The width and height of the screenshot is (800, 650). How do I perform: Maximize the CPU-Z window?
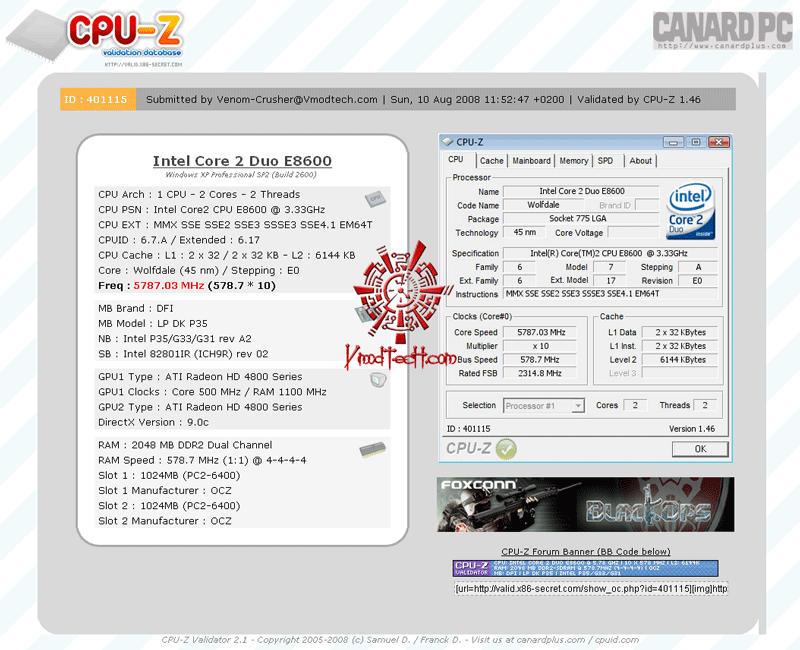[695, 142]
